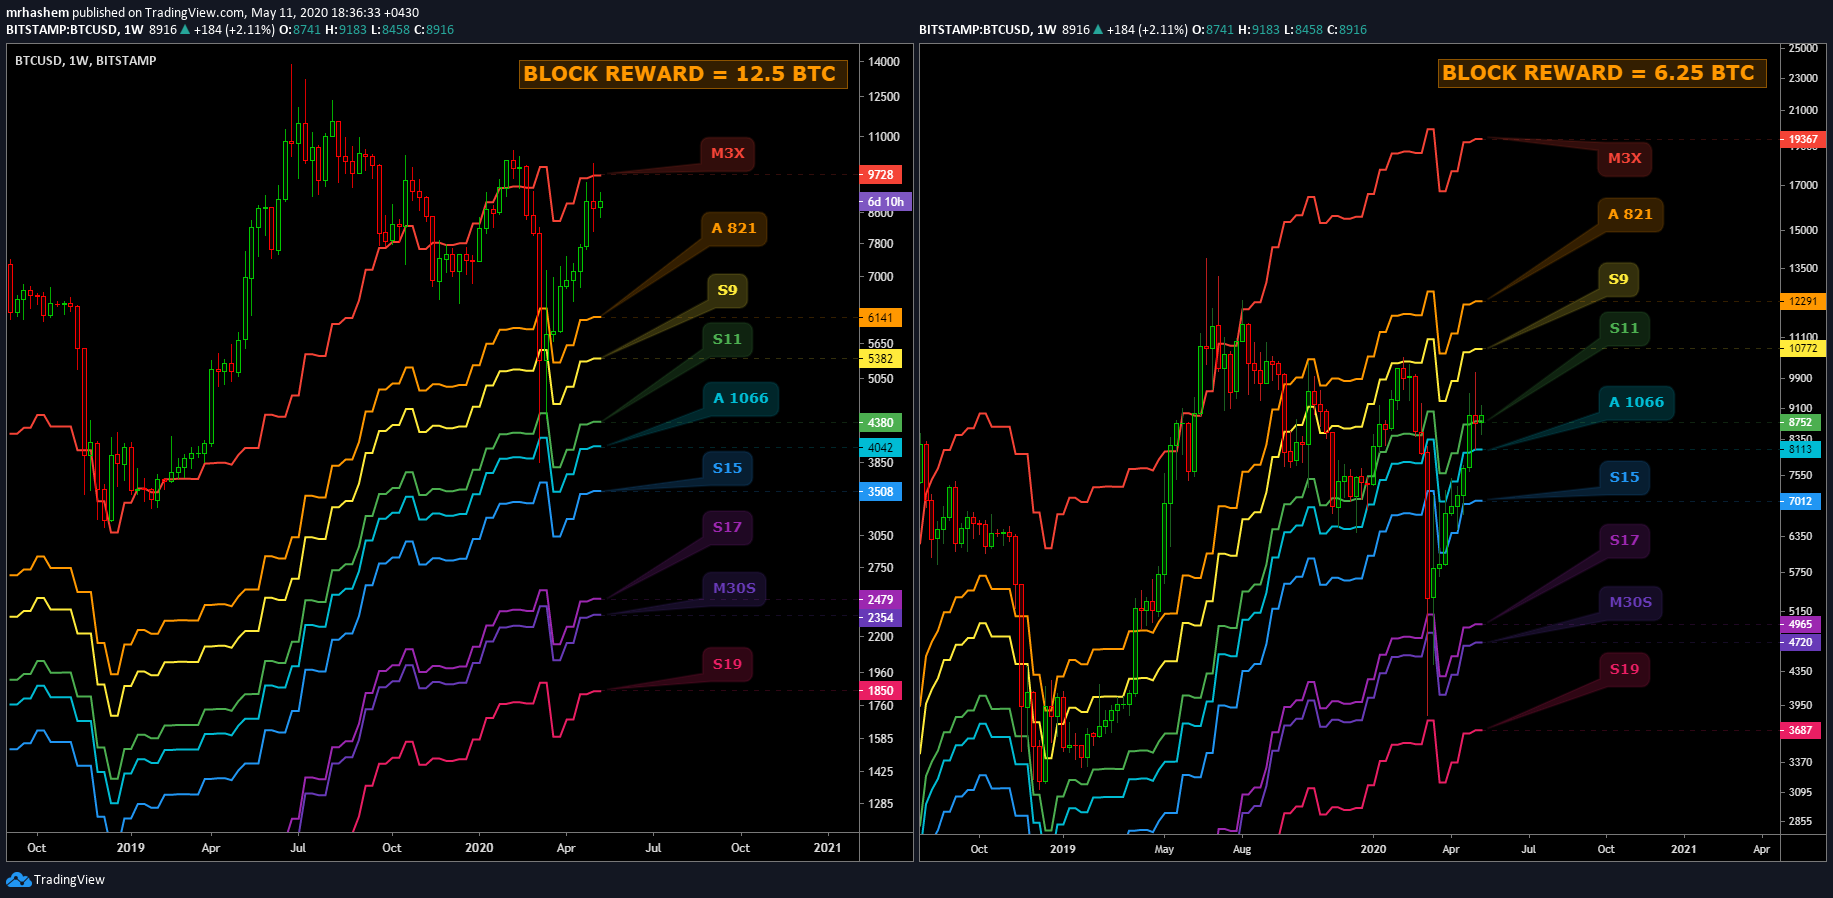Click the teal 4042 price tag
The image size is (1833, 898).
click(x=880, y=448)
